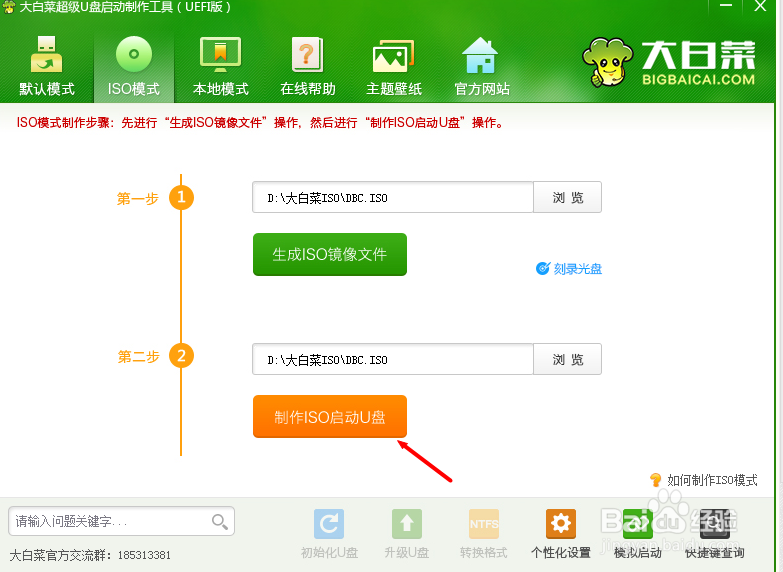The width and height of the screenshot is (783, 572).
Task: Open 快捷键查询 hotkey lookup
Action: tap(715, 534)
